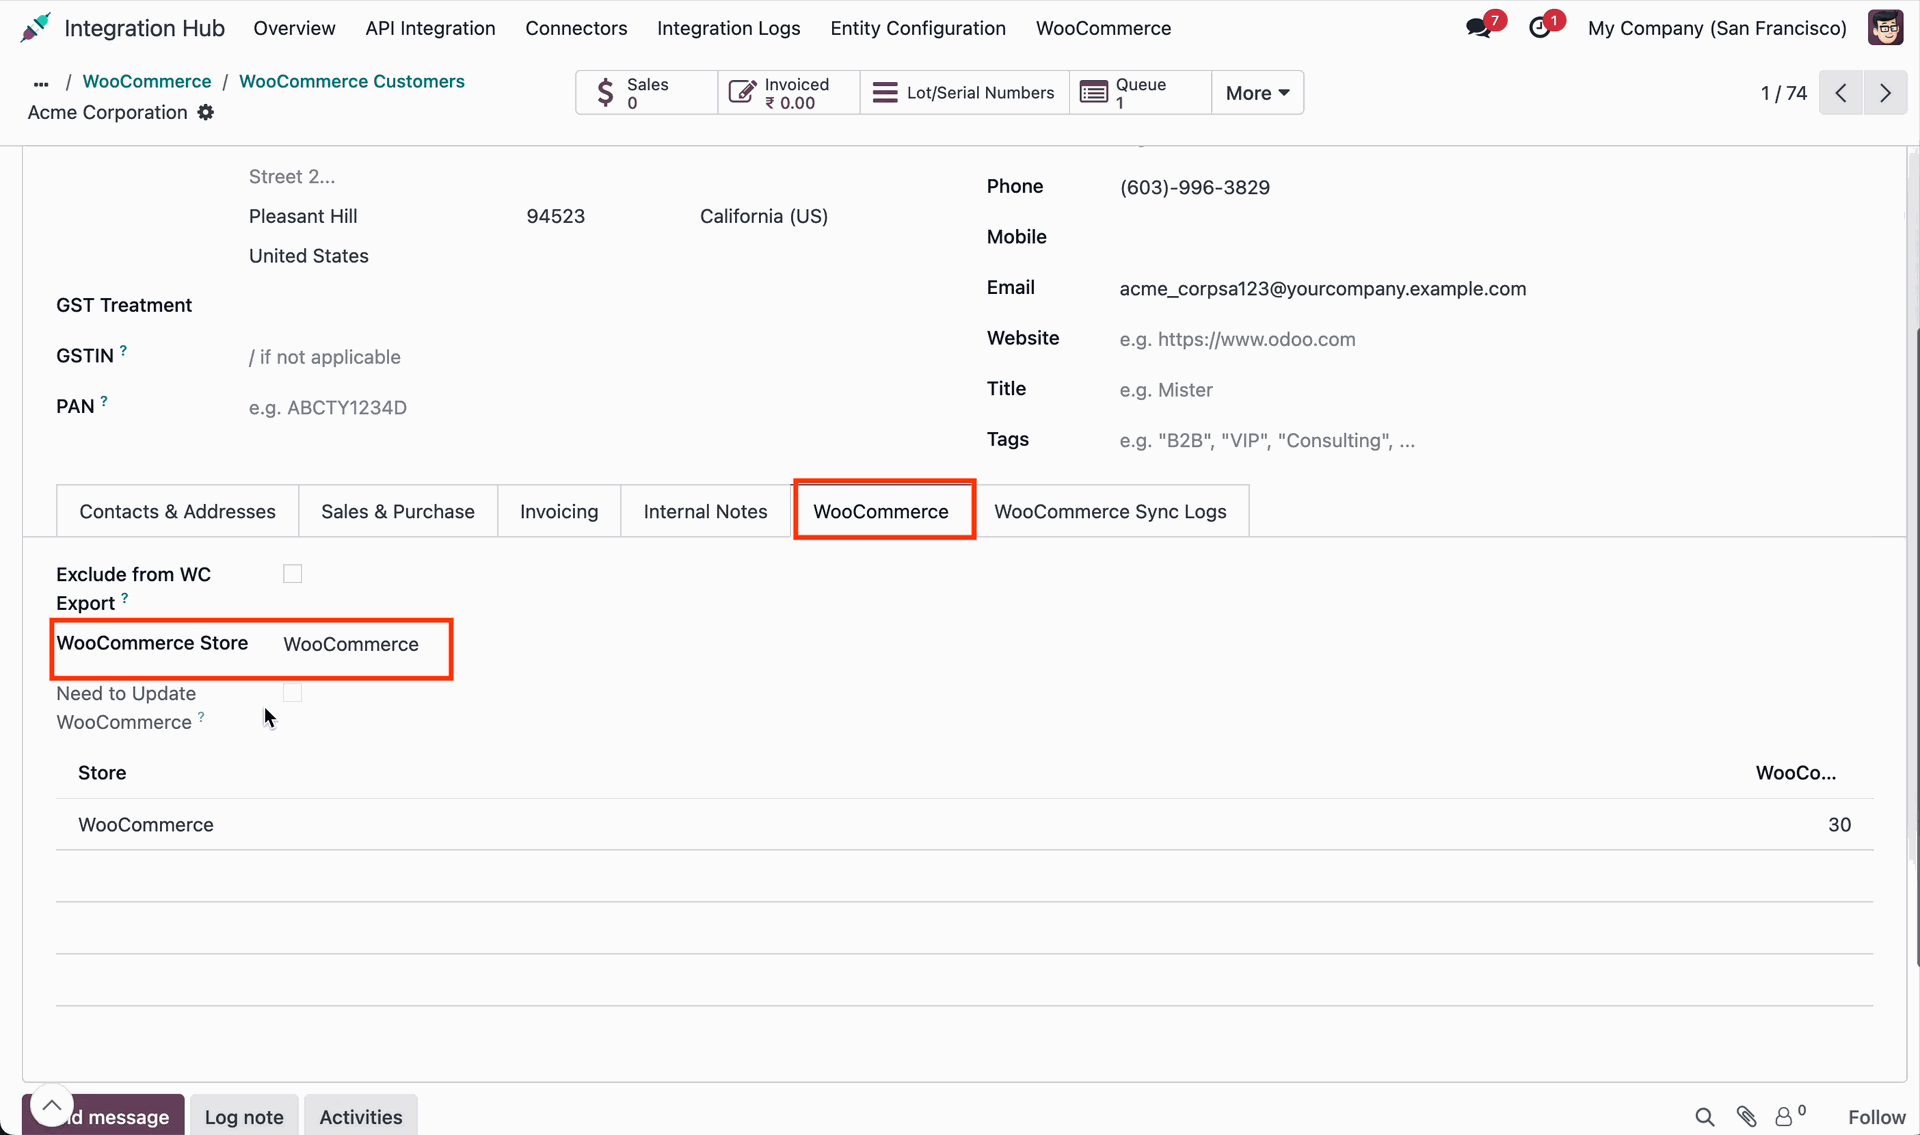Go to previous record arrow
This screenshot has width=1920, height=1135.
point(1840,93)
